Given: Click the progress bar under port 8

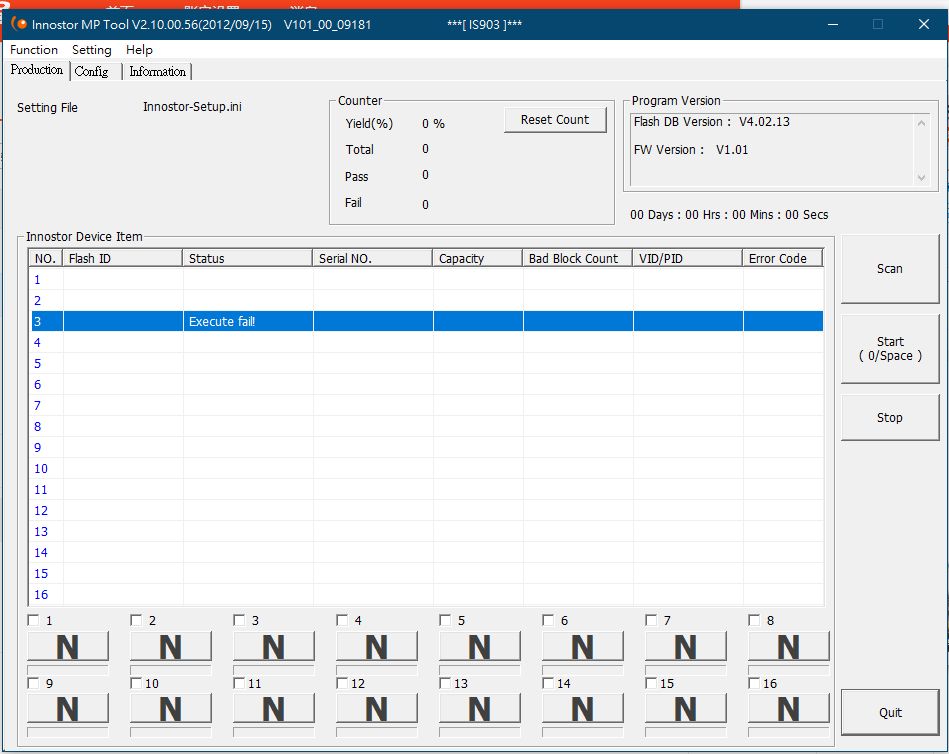Looking at the screenshot, I should tap(788, 670).
